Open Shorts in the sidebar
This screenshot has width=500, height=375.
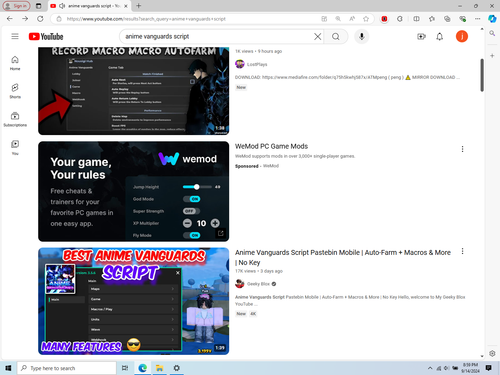pos(15,91)
